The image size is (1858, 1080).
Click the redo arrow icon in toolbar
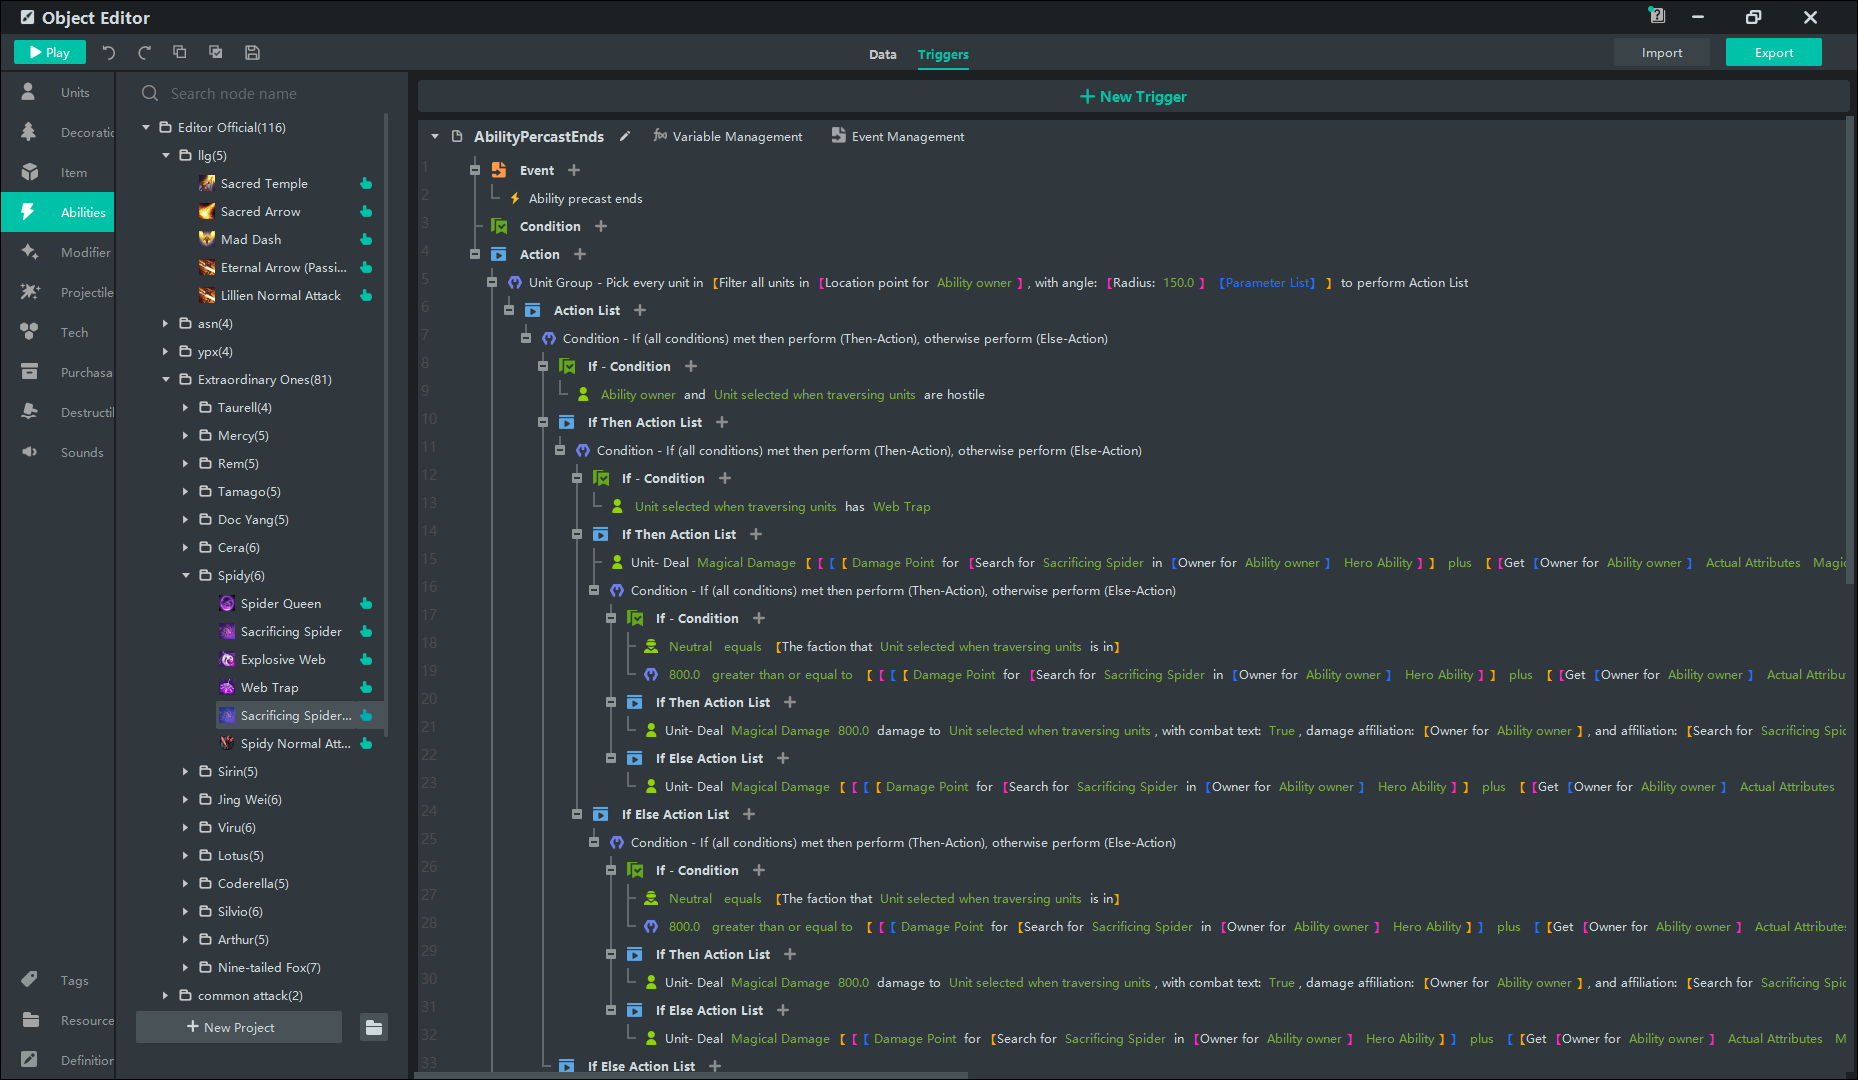coord(144,53)
